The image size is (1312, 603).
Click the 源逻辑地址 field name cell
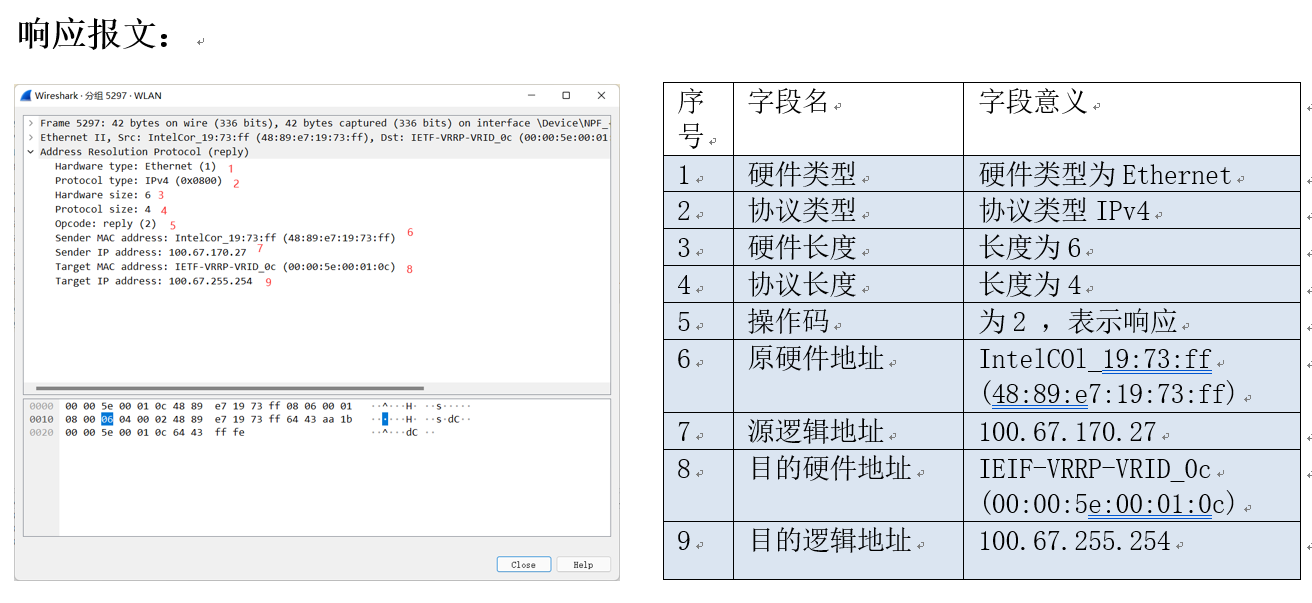pyautogui.click(x=848, y=431)
